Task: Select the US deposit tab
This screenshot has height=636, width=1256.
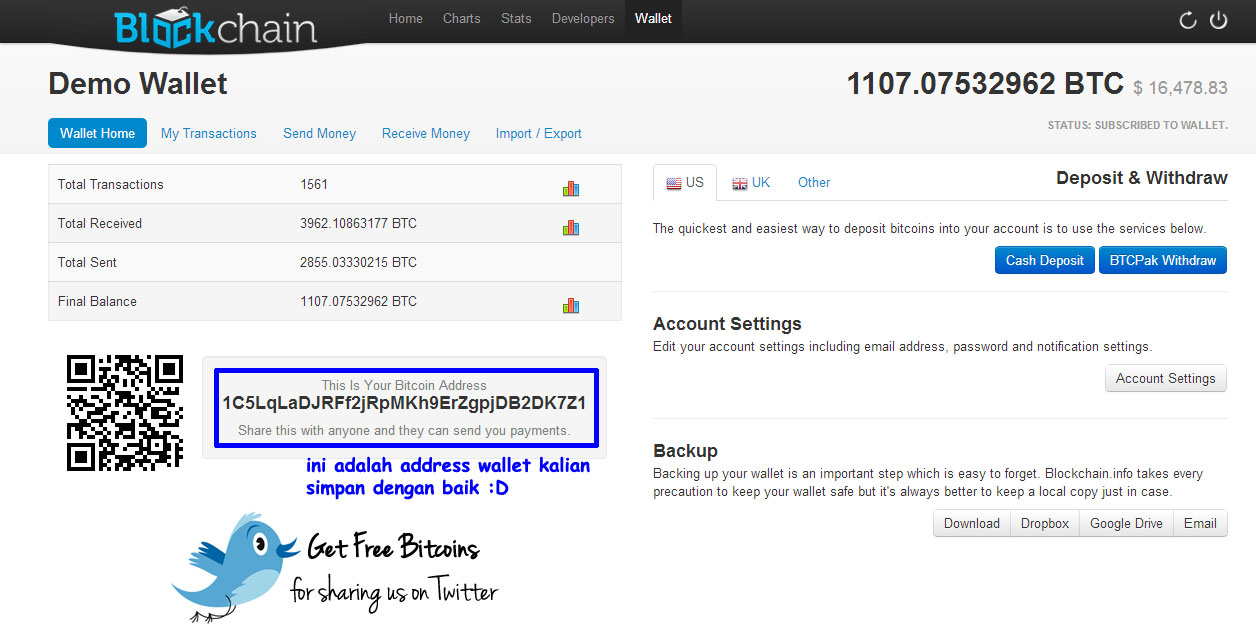Action: (x=686, y=182)
